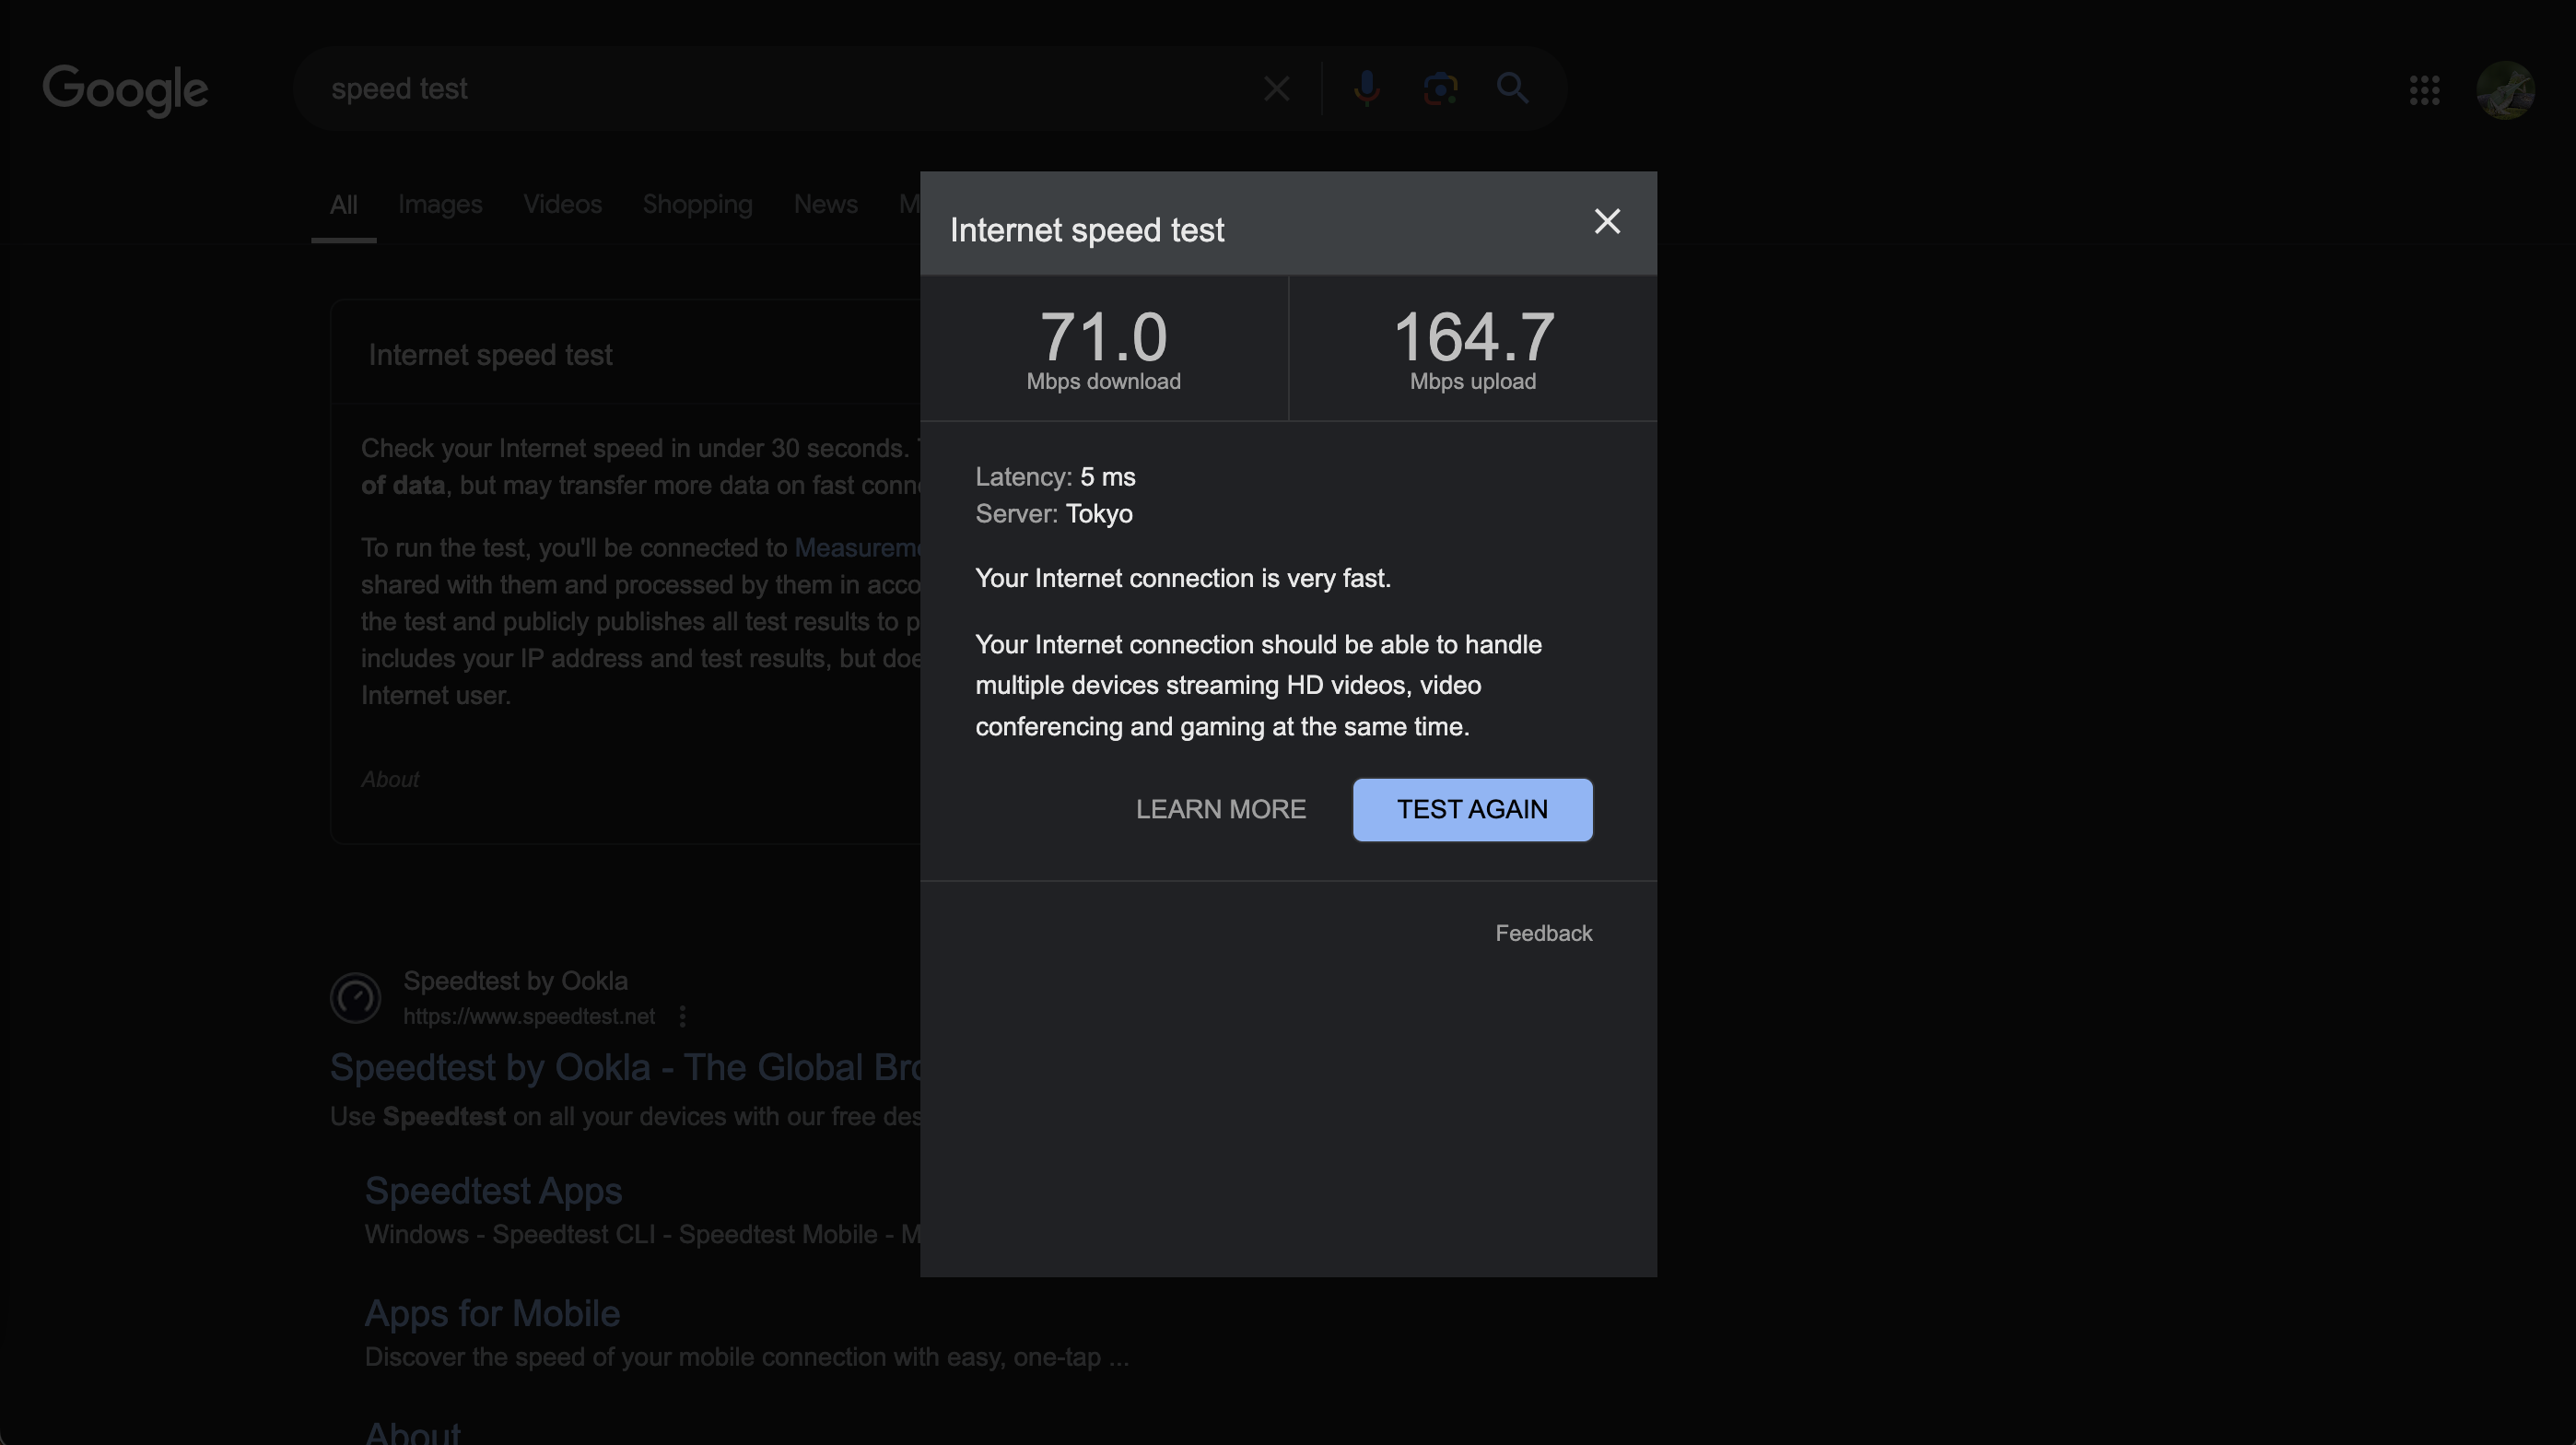Viewport: 2576px width, 1445px height.
Task: Click the Measurement Lab link
Action: point(857,548)
